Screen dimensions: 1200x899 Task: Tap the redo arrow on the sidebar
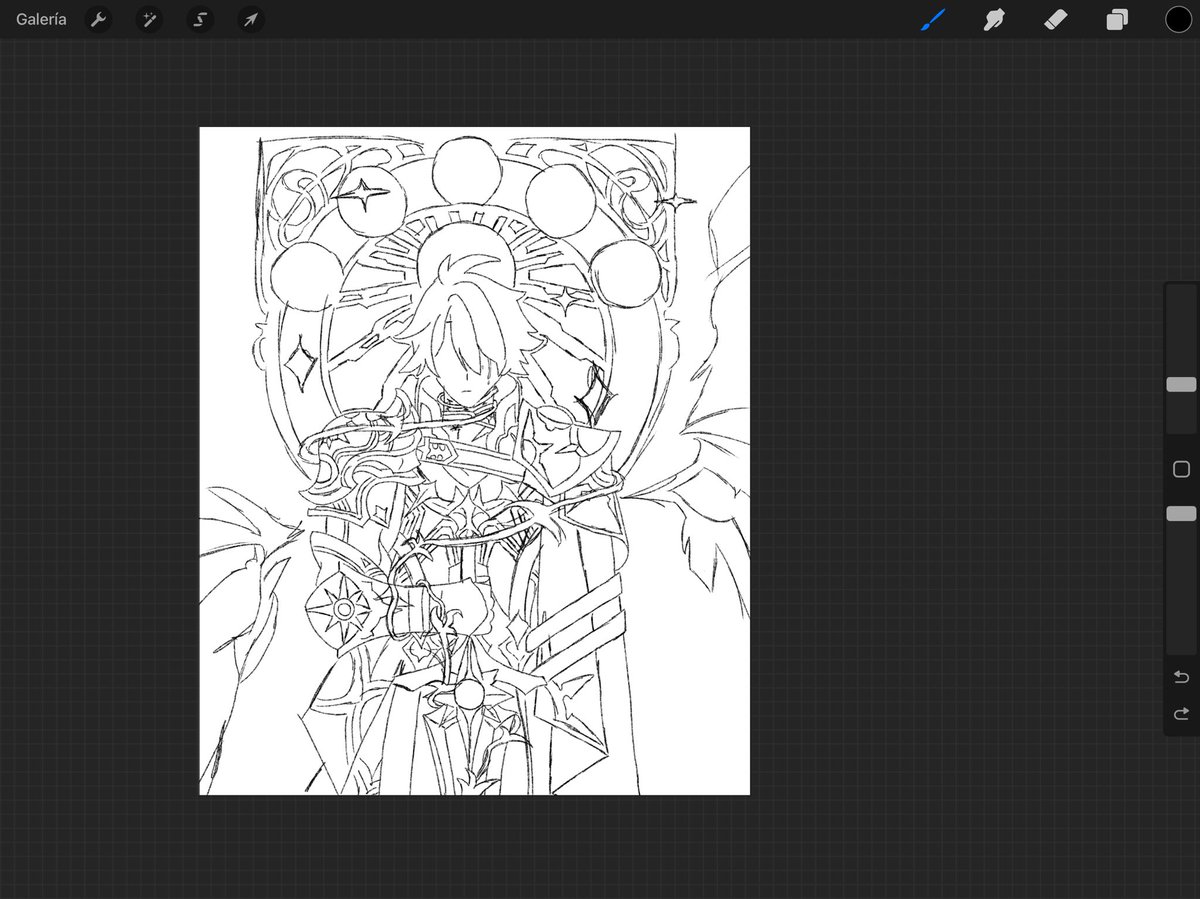1180,713
